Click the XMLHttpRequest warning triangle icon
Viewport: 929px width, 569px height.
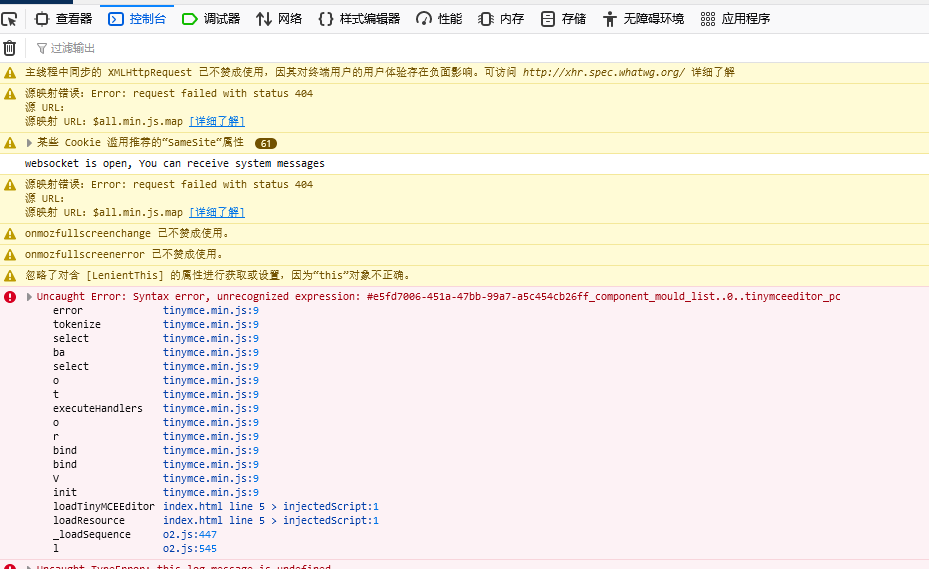10,73
